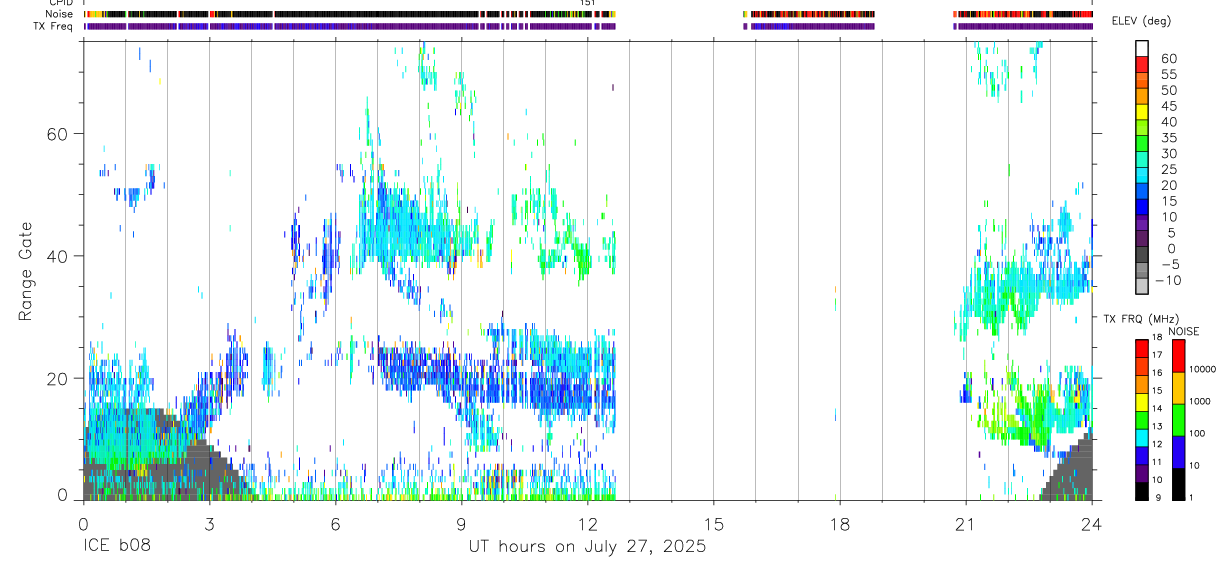Screen dimensions: 1228x567
Task: Click 'UT hours on July 27, 2025' label
Action: (587, 547)
